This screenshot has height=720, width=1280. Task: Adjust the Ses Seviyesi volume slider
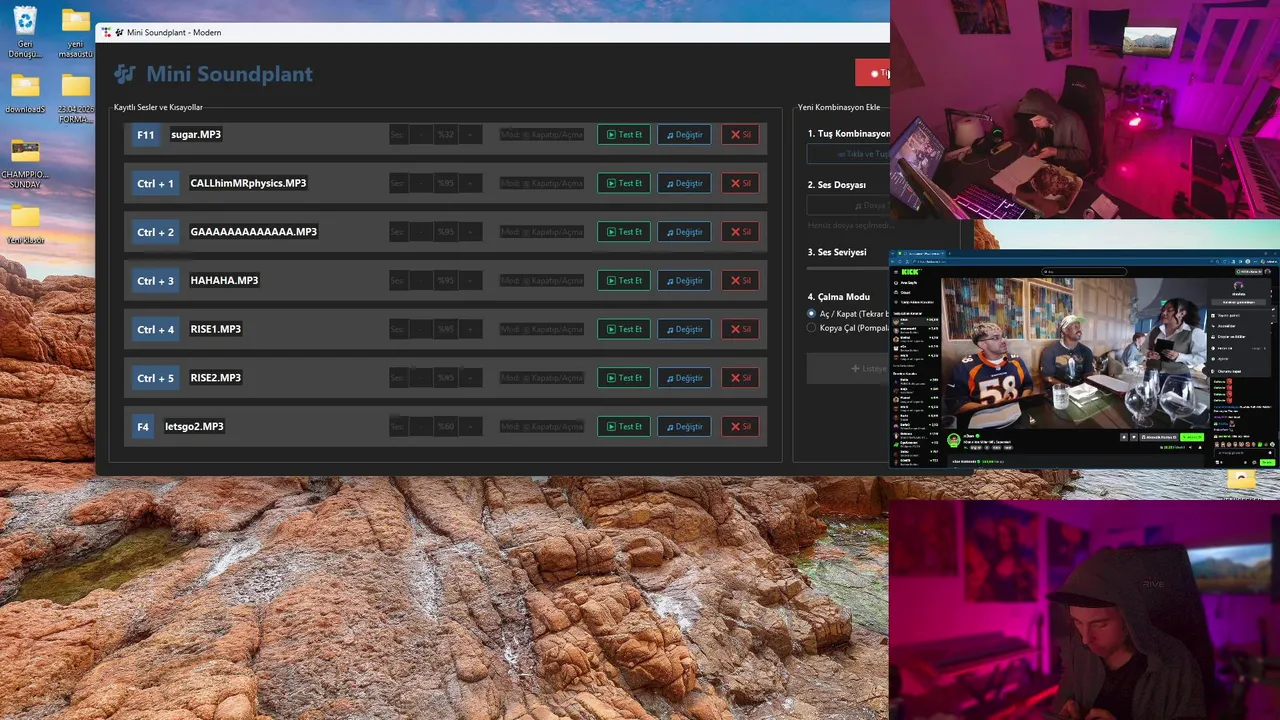coord(848,268)
